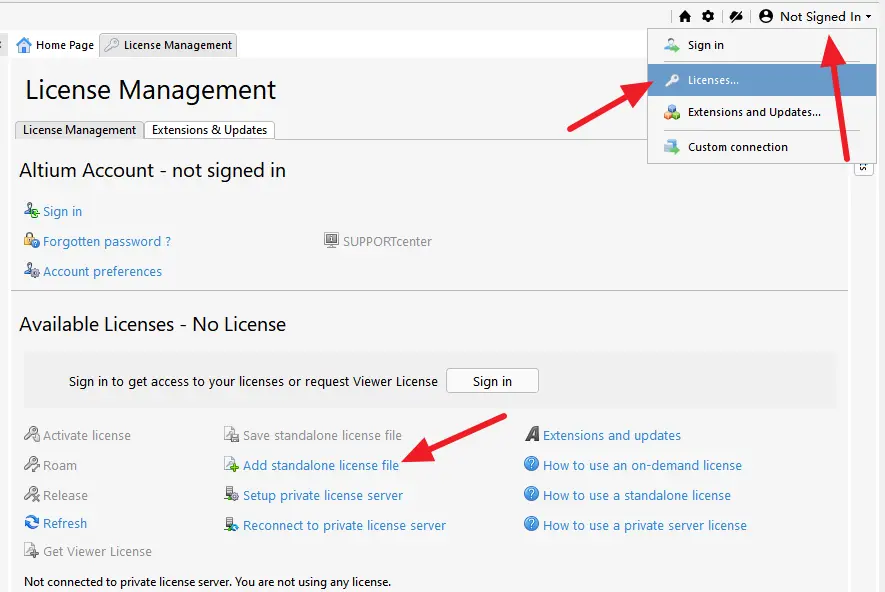This screenshot has height=592, width=885.
Task: Open the License Management sub-tab
Action: pos(79,130)
